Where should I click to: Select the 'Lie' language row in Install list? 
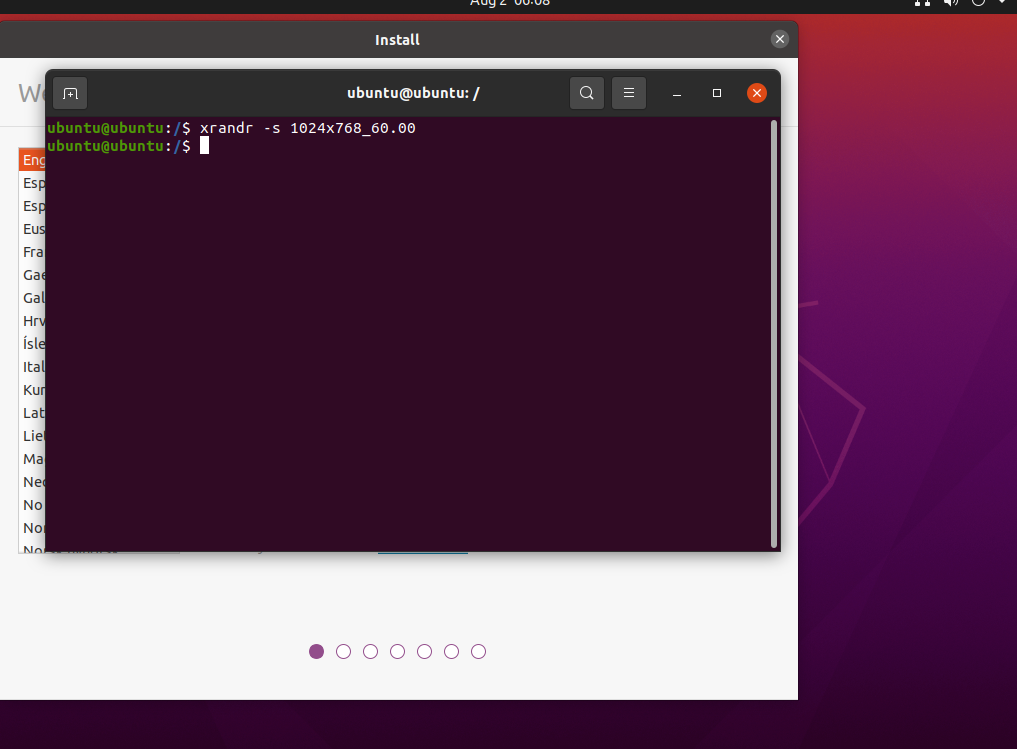(32, 436)
